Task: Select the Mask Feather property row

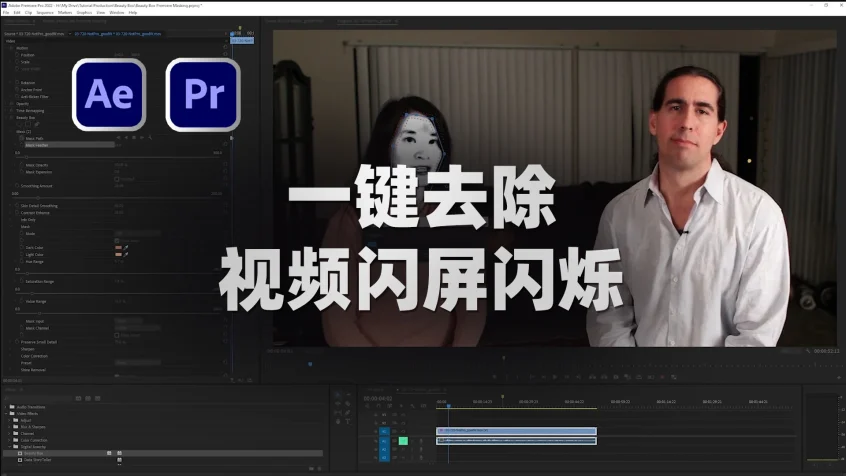Action: [x=69, y=145]
